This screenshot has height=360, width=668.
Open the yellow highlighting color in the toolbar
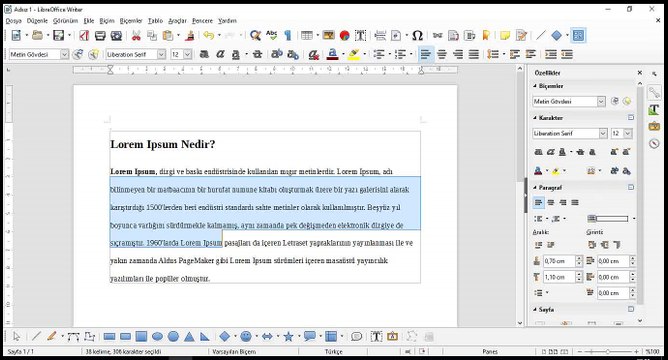pos(354,55)
